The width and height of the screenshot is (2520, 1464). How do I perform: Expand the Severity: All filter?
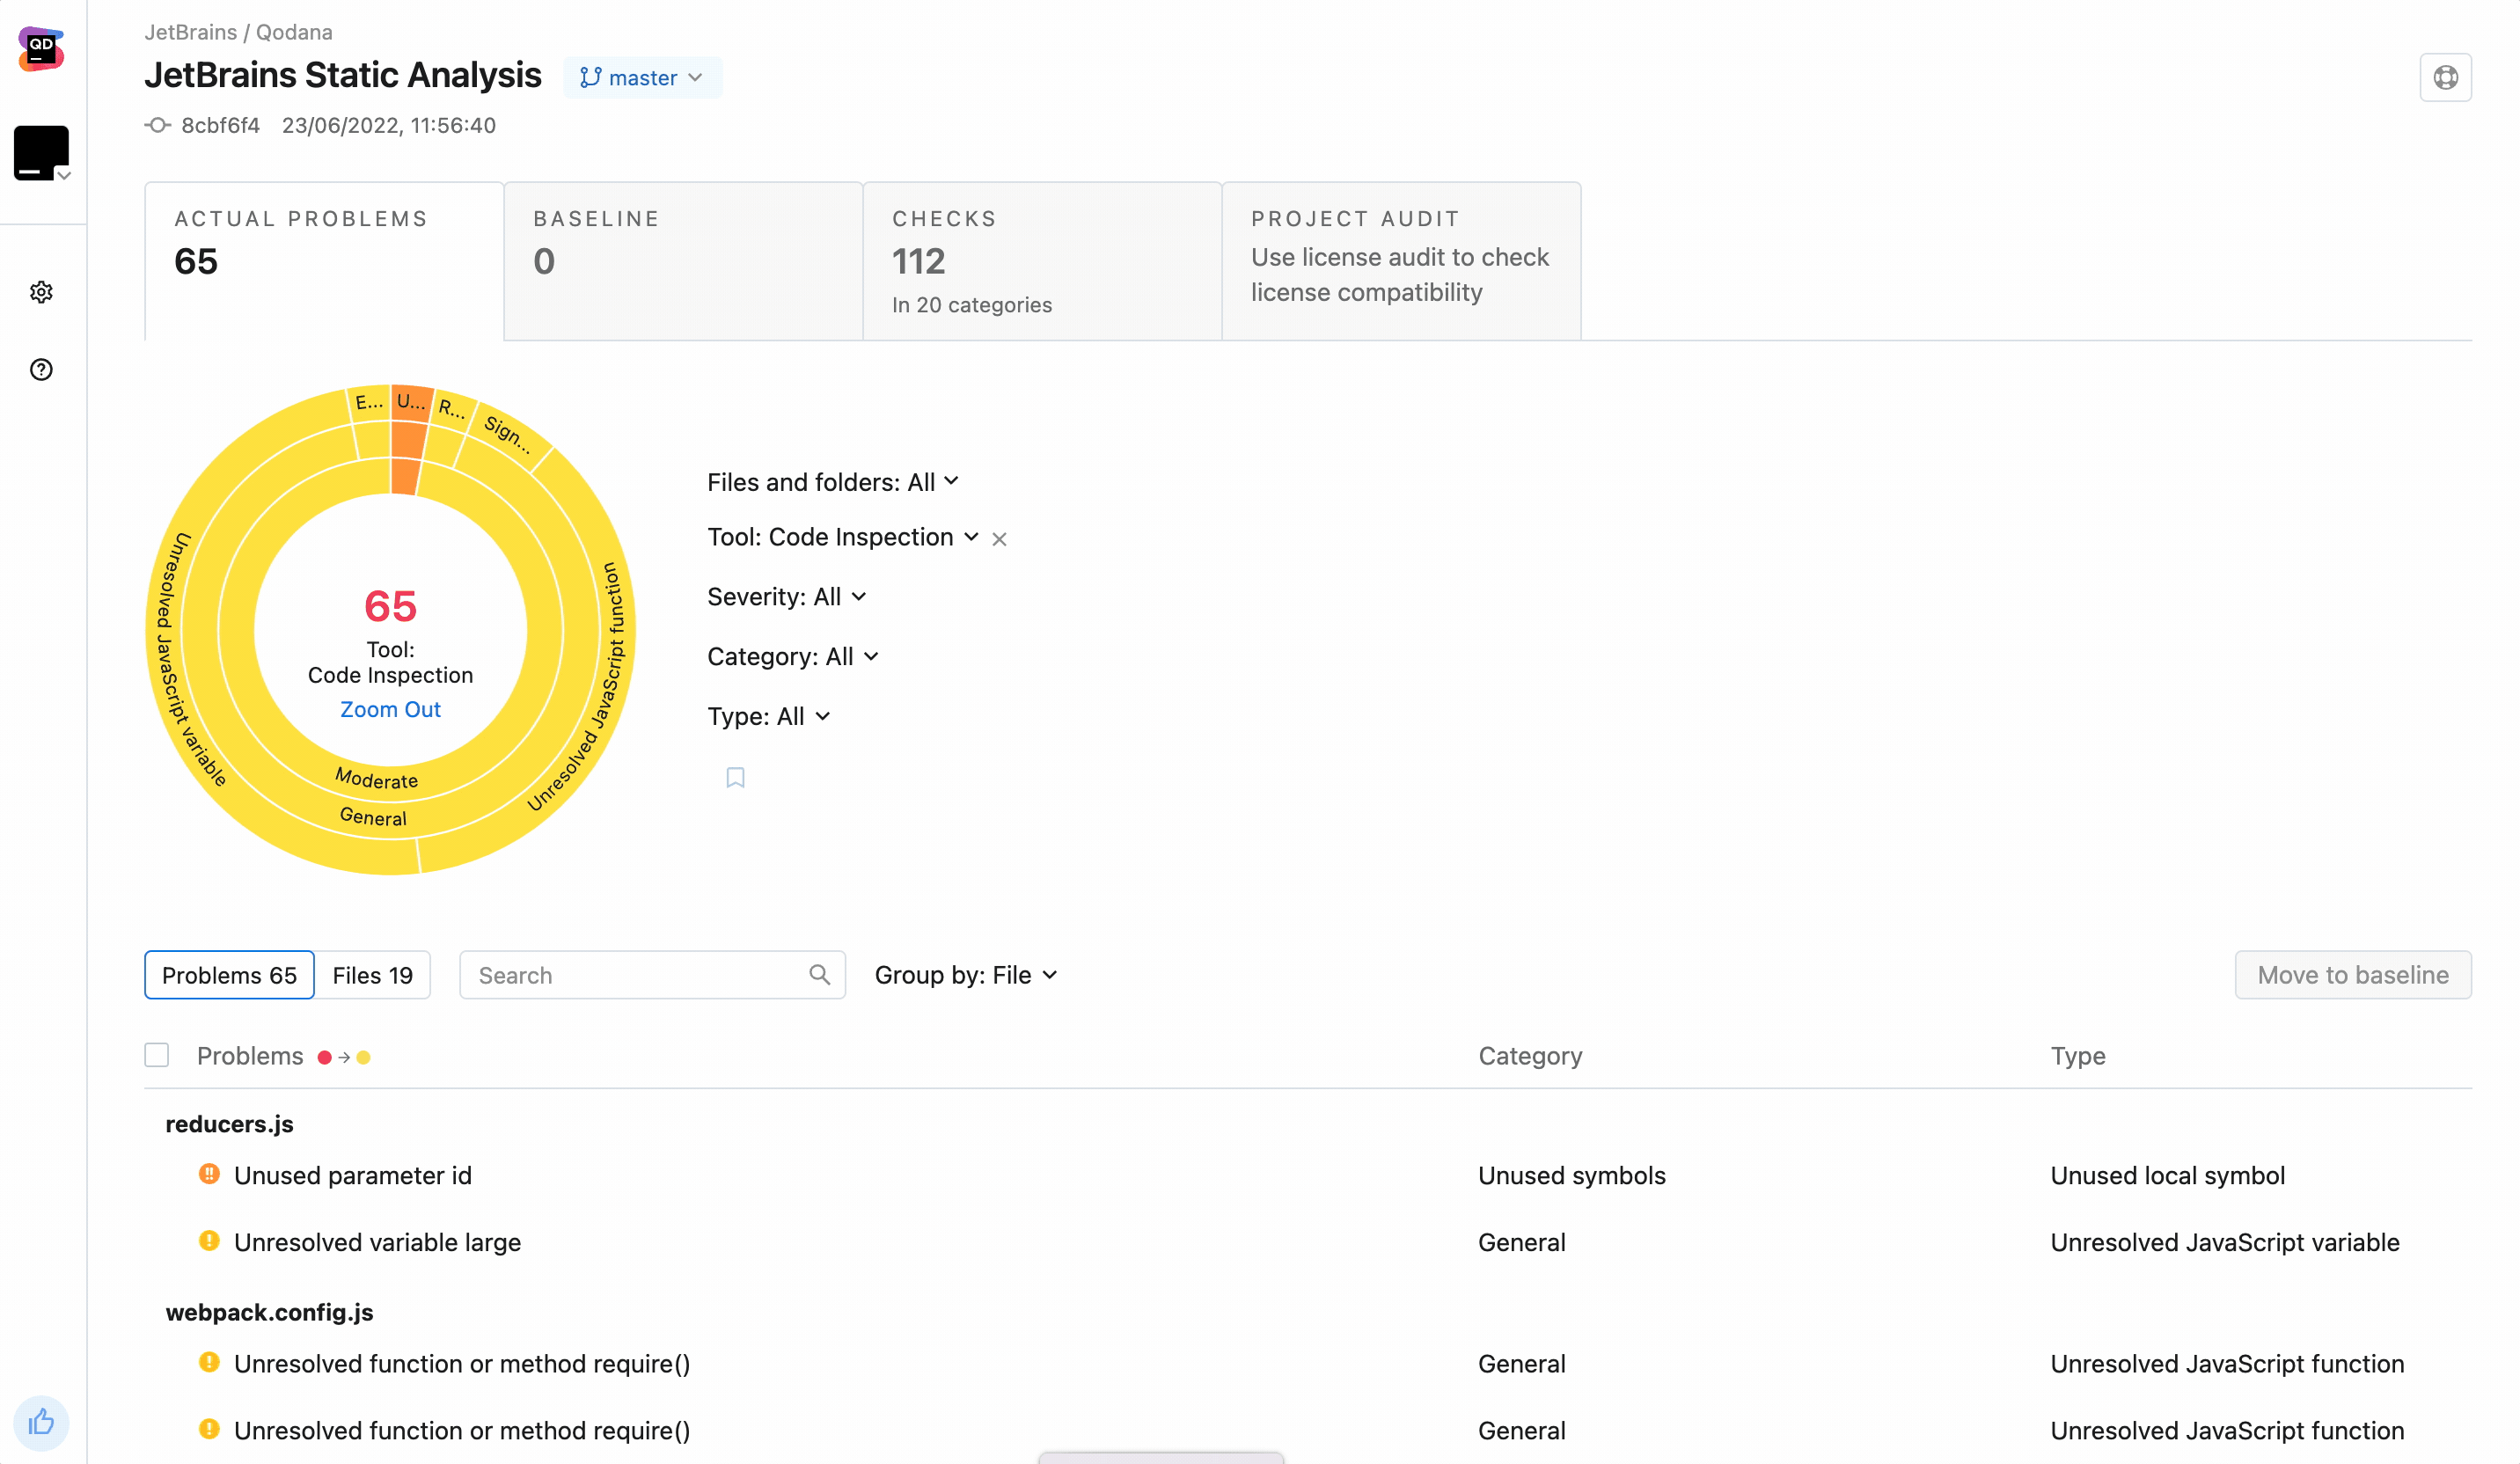click(x=786, y=597)
